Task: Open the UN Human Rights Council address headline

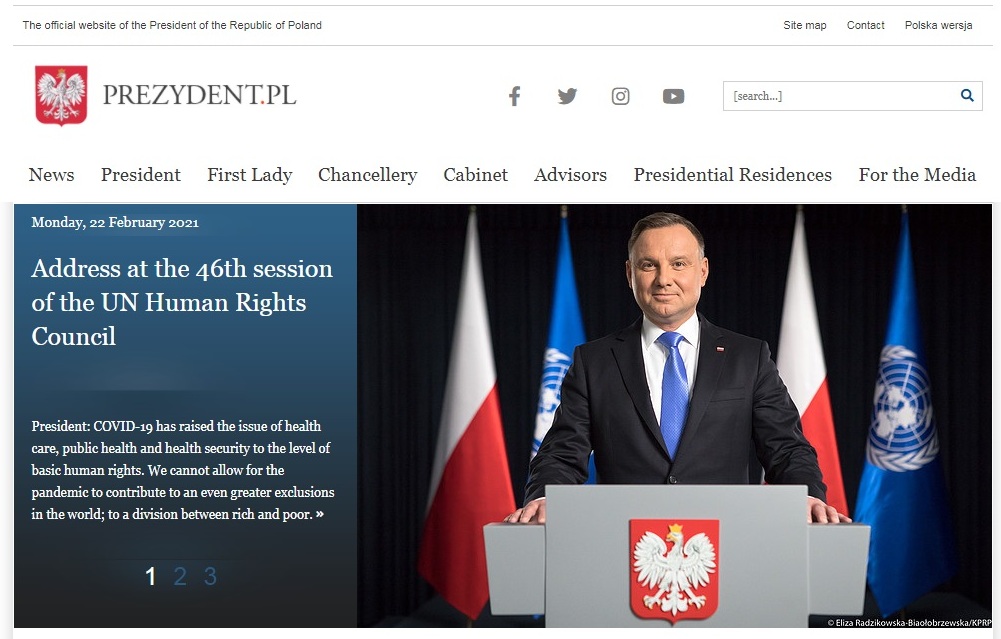Action: (x=182, y=303)
